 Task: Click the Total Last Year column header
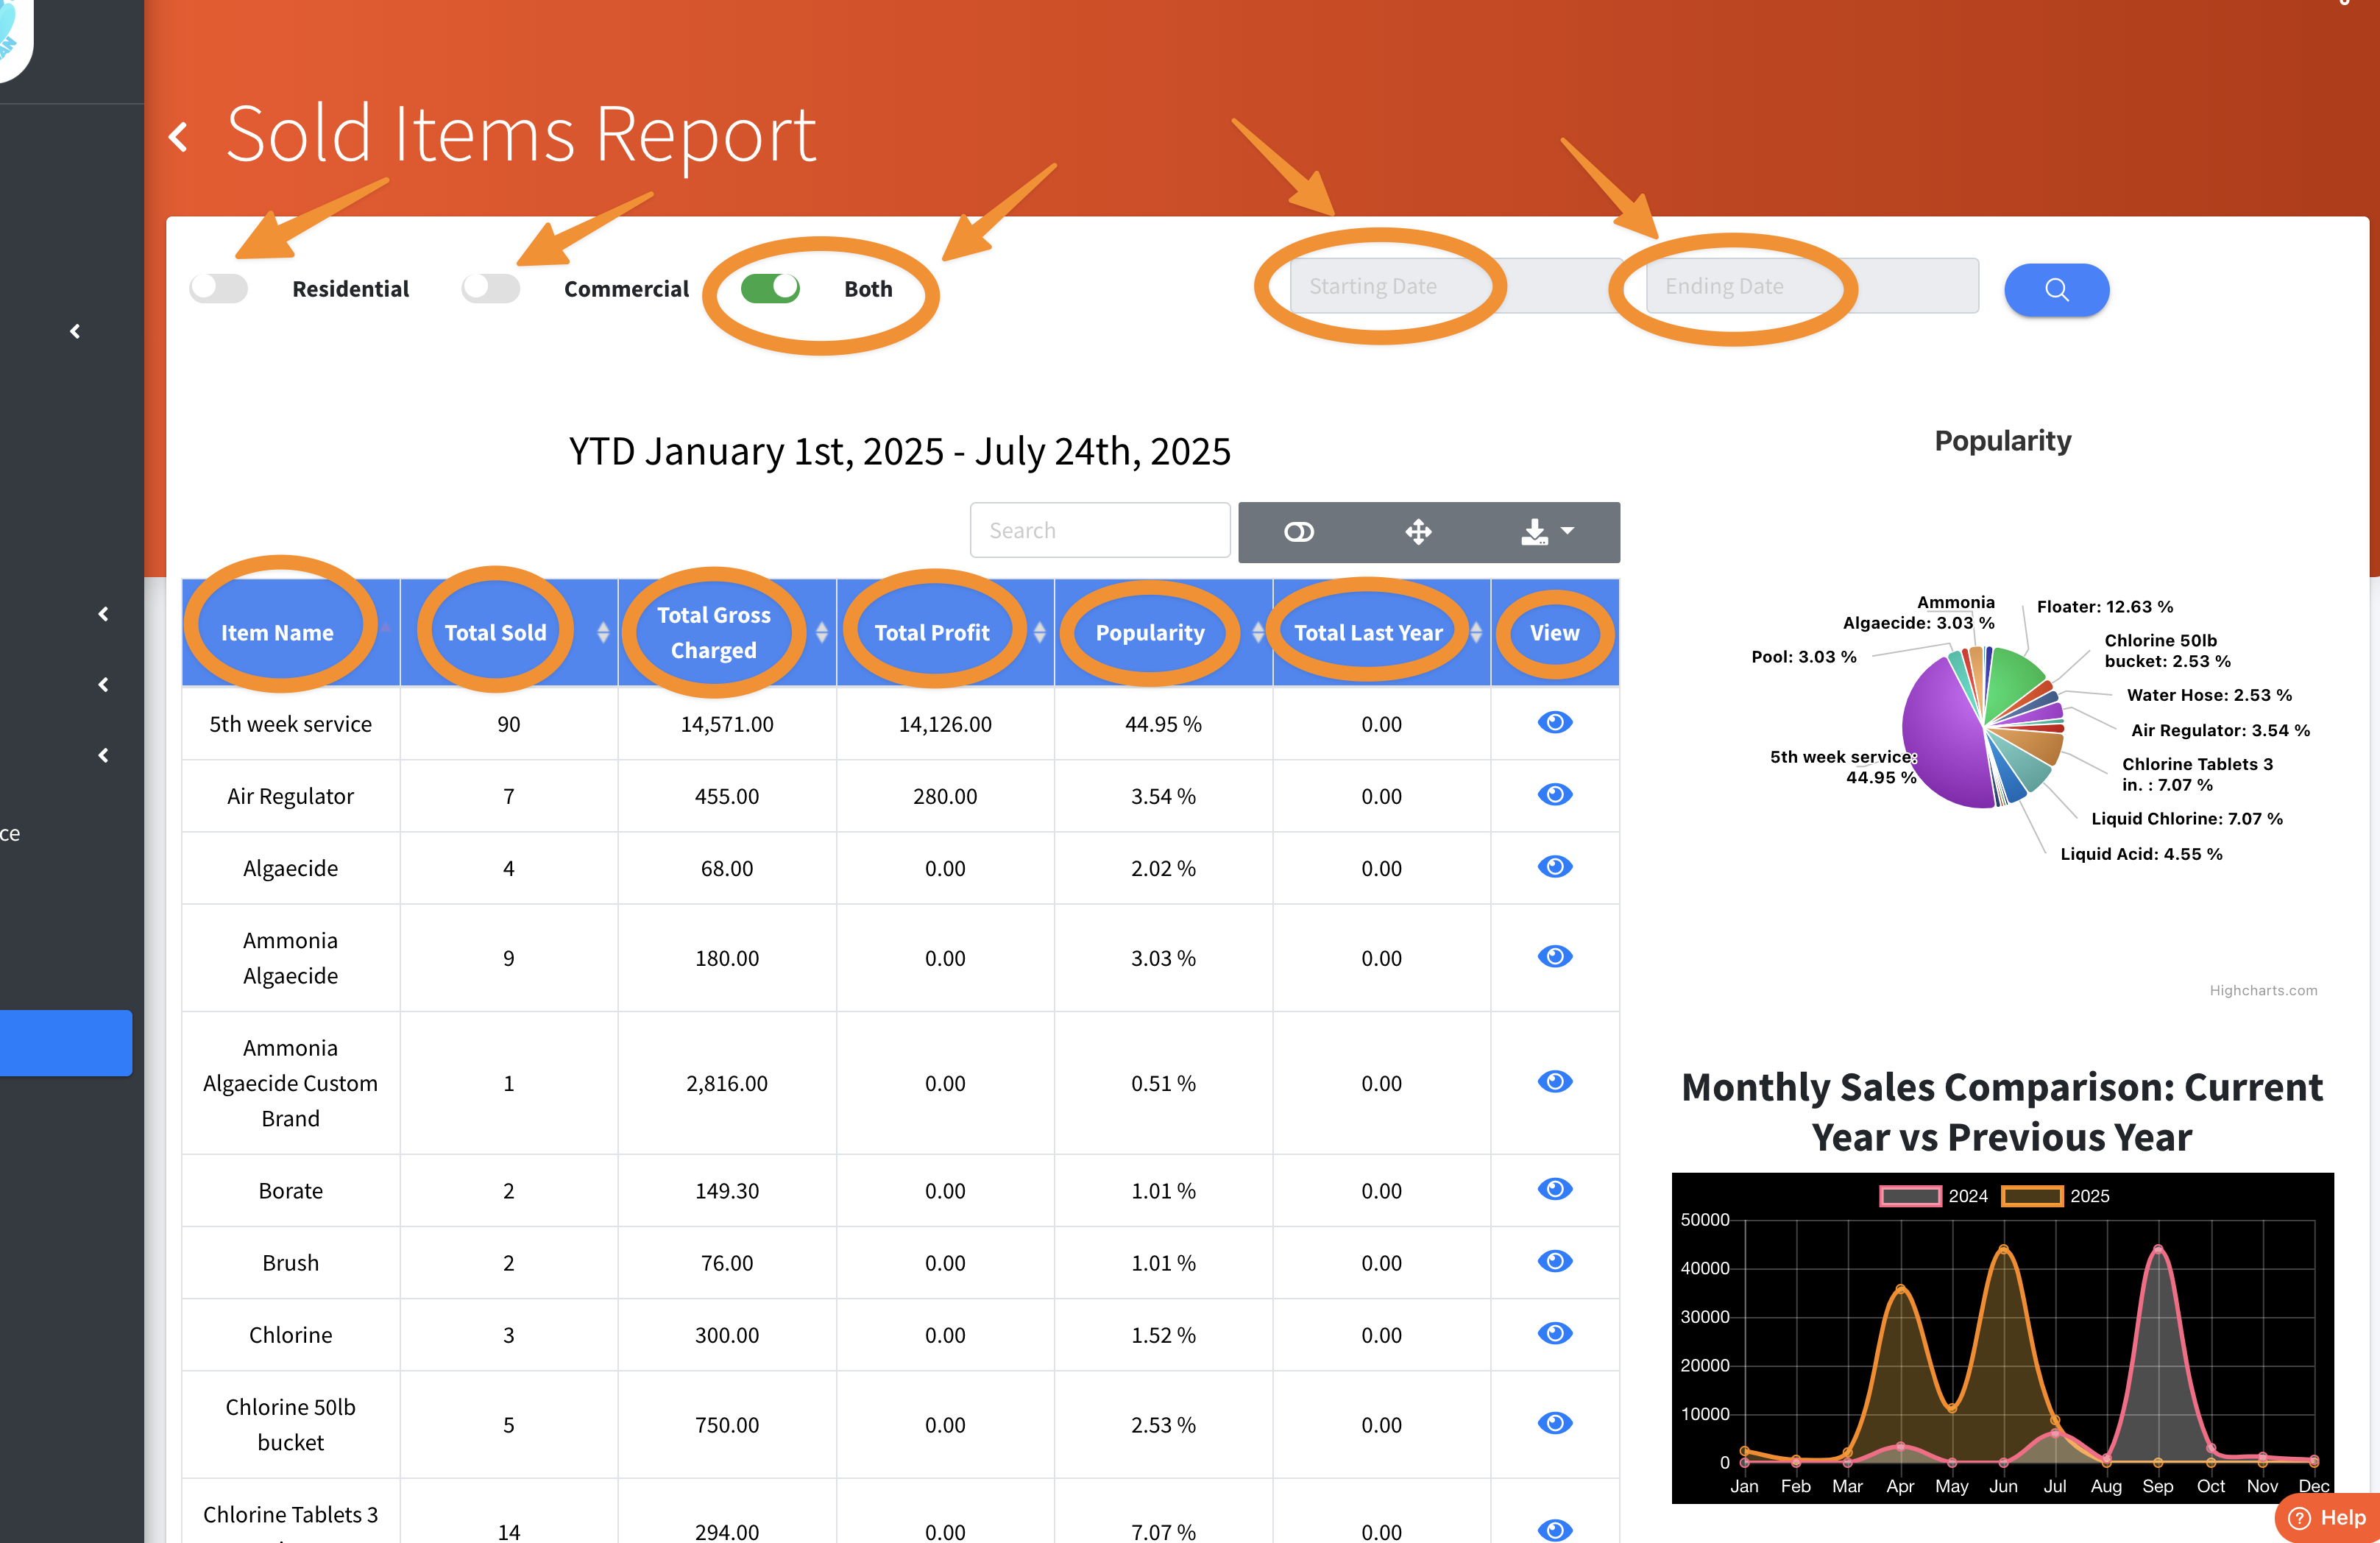coord(1368,633)
